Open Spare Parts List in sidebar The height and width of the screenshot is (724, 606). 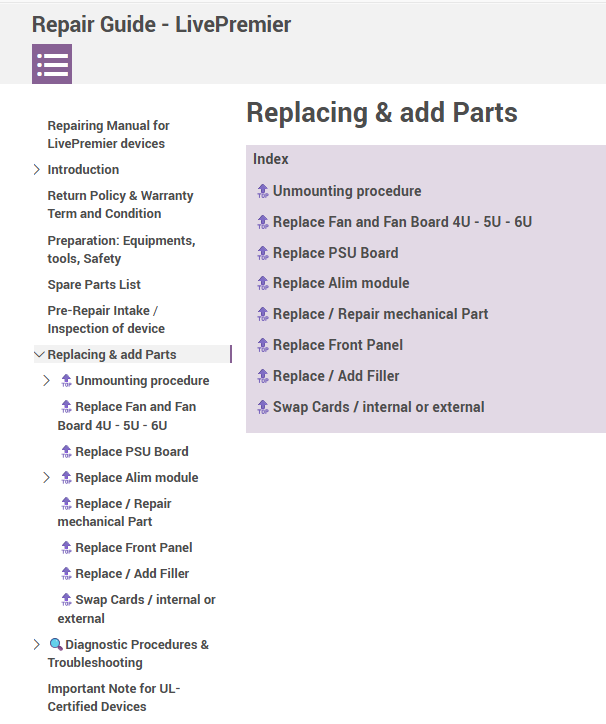tap(94, 285)
